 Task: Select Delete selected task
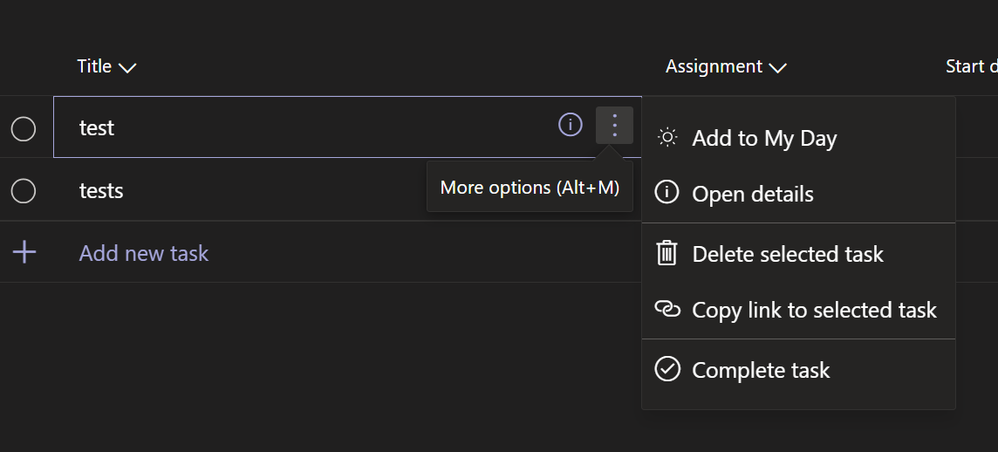point(787,254)
